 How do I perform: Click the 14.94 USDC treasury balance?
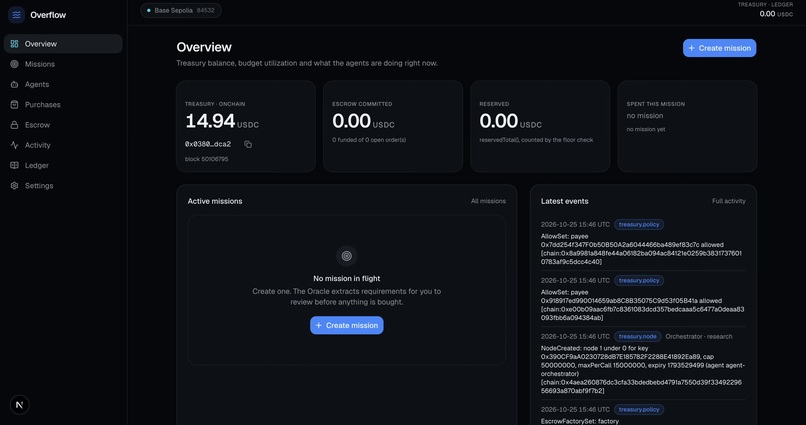pos(222,121)
